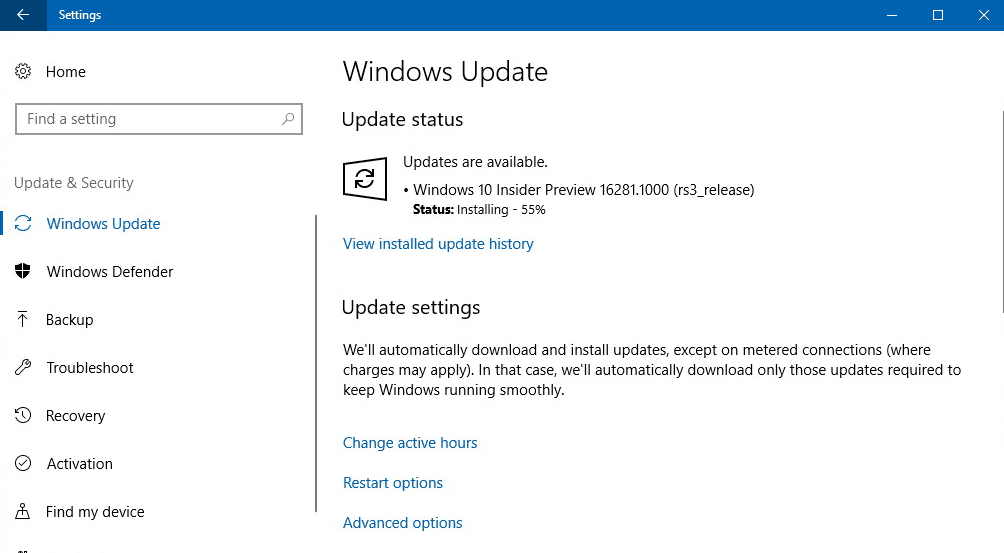The height and width of the screenshot is (553, 1004).
Task: Click the Status: Installing - 55% text
Action: coord(479,210)
